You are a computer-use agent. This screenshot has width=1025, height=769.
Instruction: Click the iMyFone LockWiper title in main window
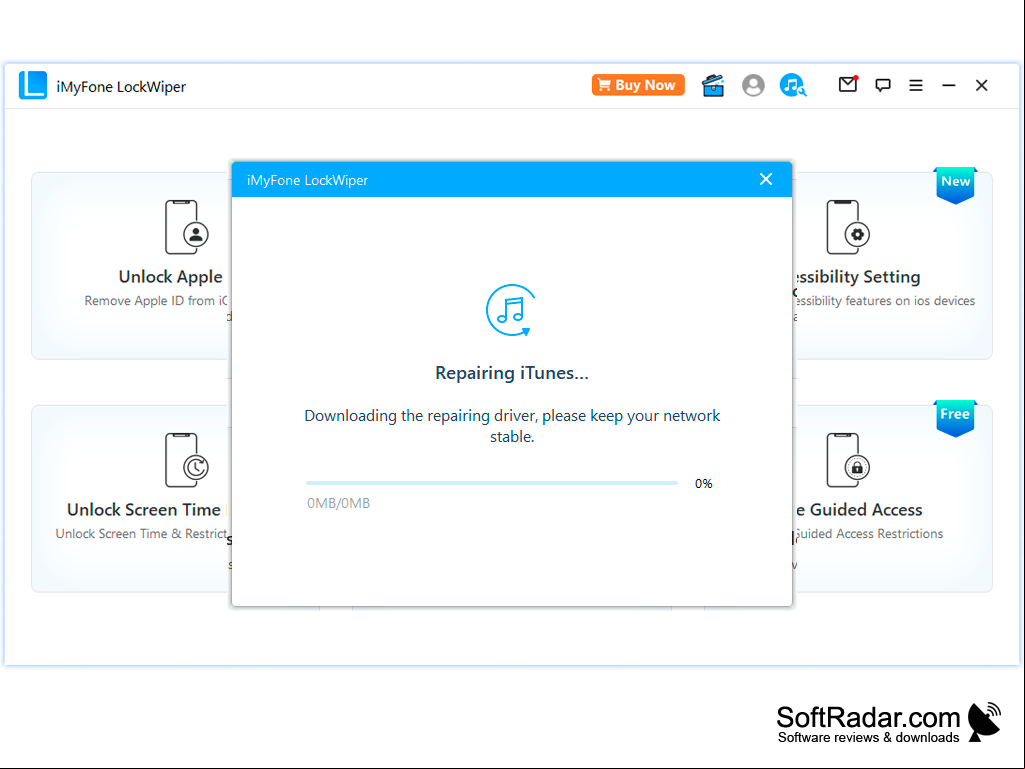[121, 86]
